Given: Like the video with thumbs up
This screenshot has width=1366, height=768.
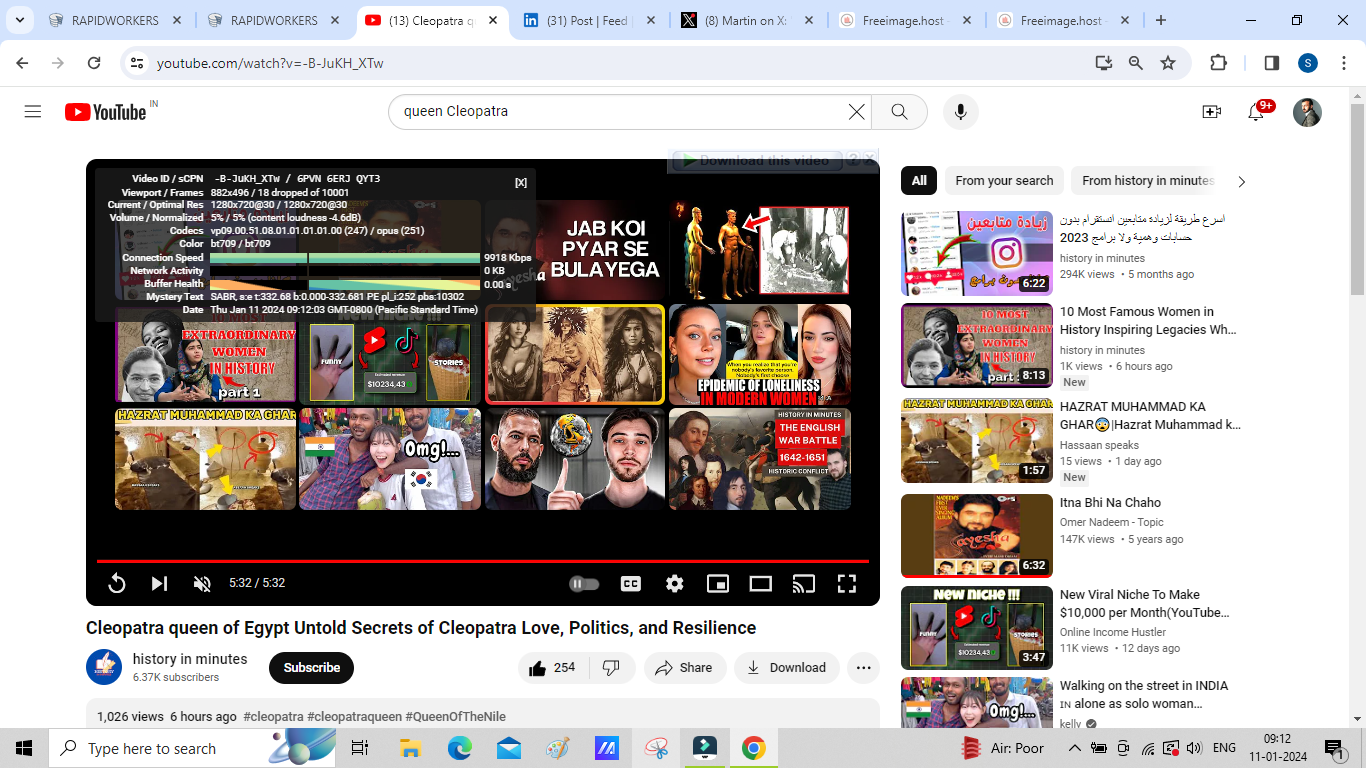Looking at the screenshot, I should [552, 668].
